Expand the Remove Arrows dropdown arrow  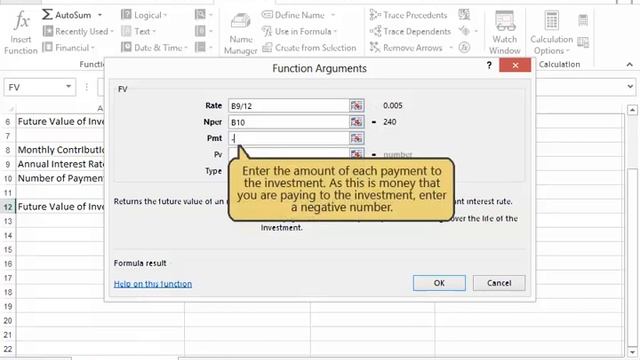tap(451, 48)
